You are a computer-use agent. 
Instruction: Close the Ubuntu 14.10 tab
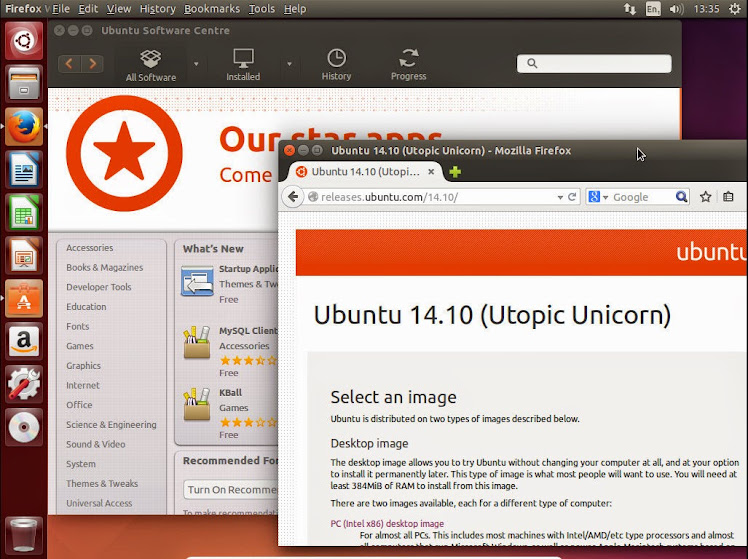click(x=431, y=172)
